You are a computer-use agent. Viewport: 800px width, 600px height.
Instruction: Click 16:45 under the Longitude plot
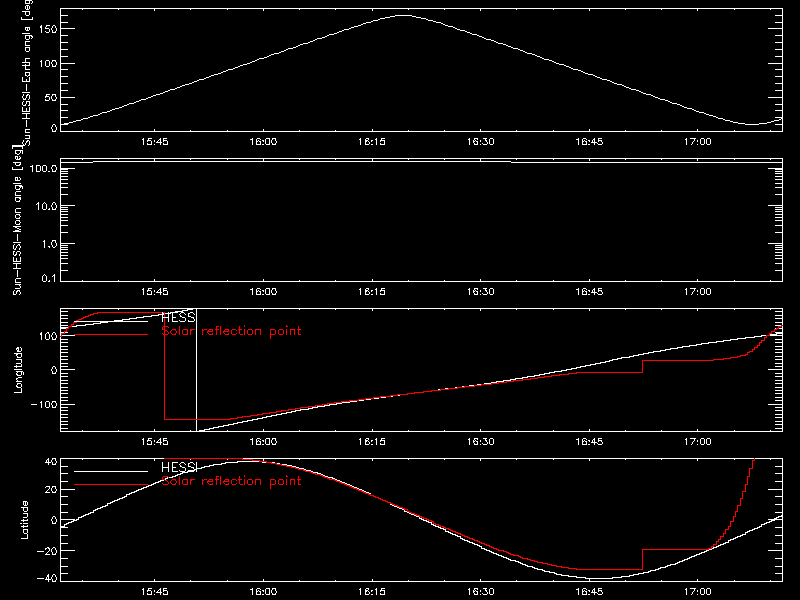(589, 442)
